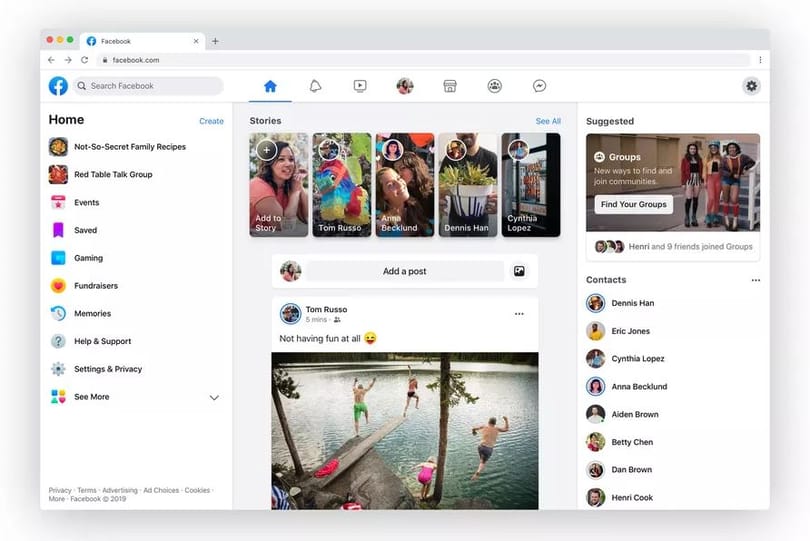
Task: Open chat with Aiden Brown
Action: 622,414
